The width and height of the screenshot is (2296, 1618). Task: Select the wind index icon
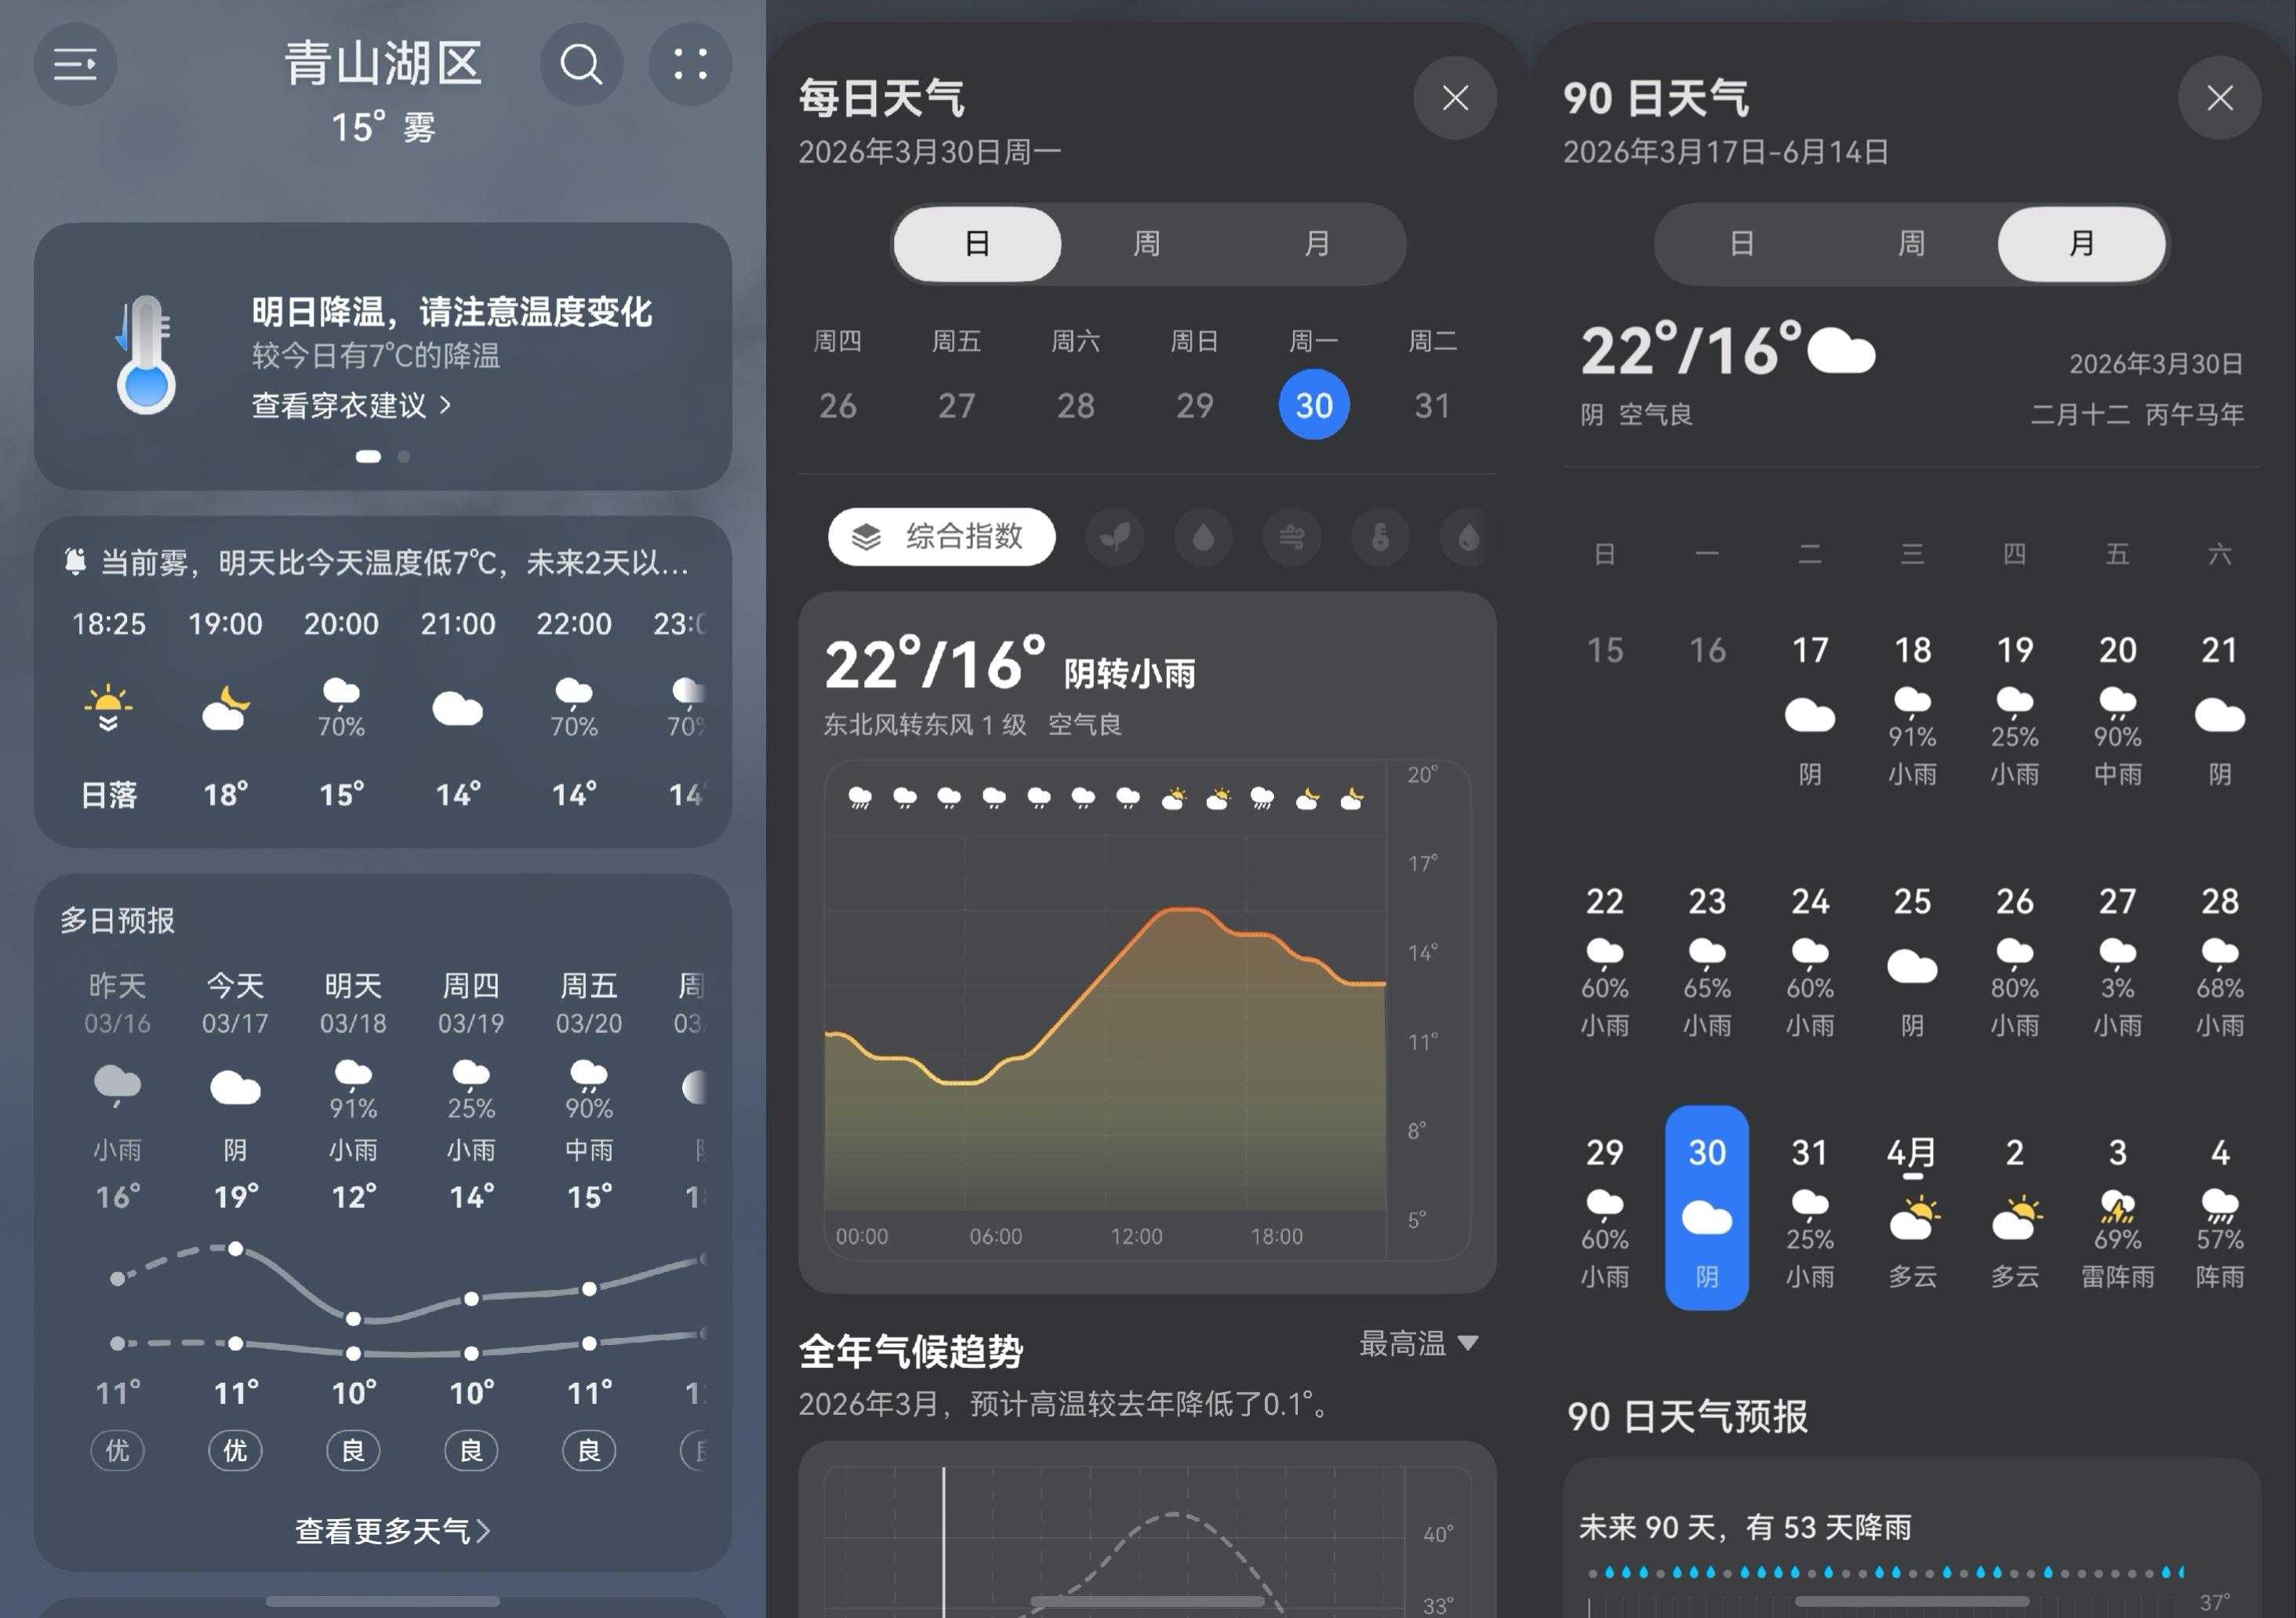pos(1292,538)
